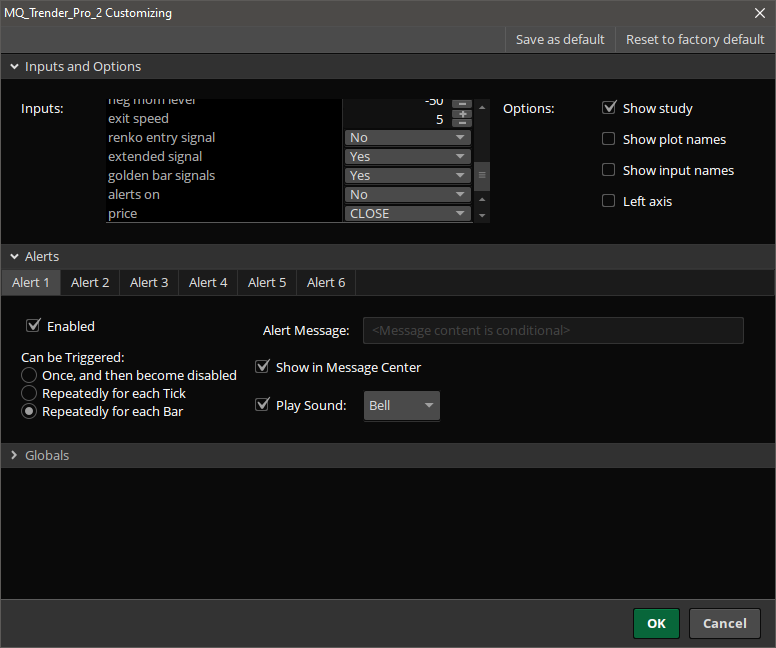Select the 'extended signal' input label
The height and width of the screenshot is (648, 776).
point(155,156)
